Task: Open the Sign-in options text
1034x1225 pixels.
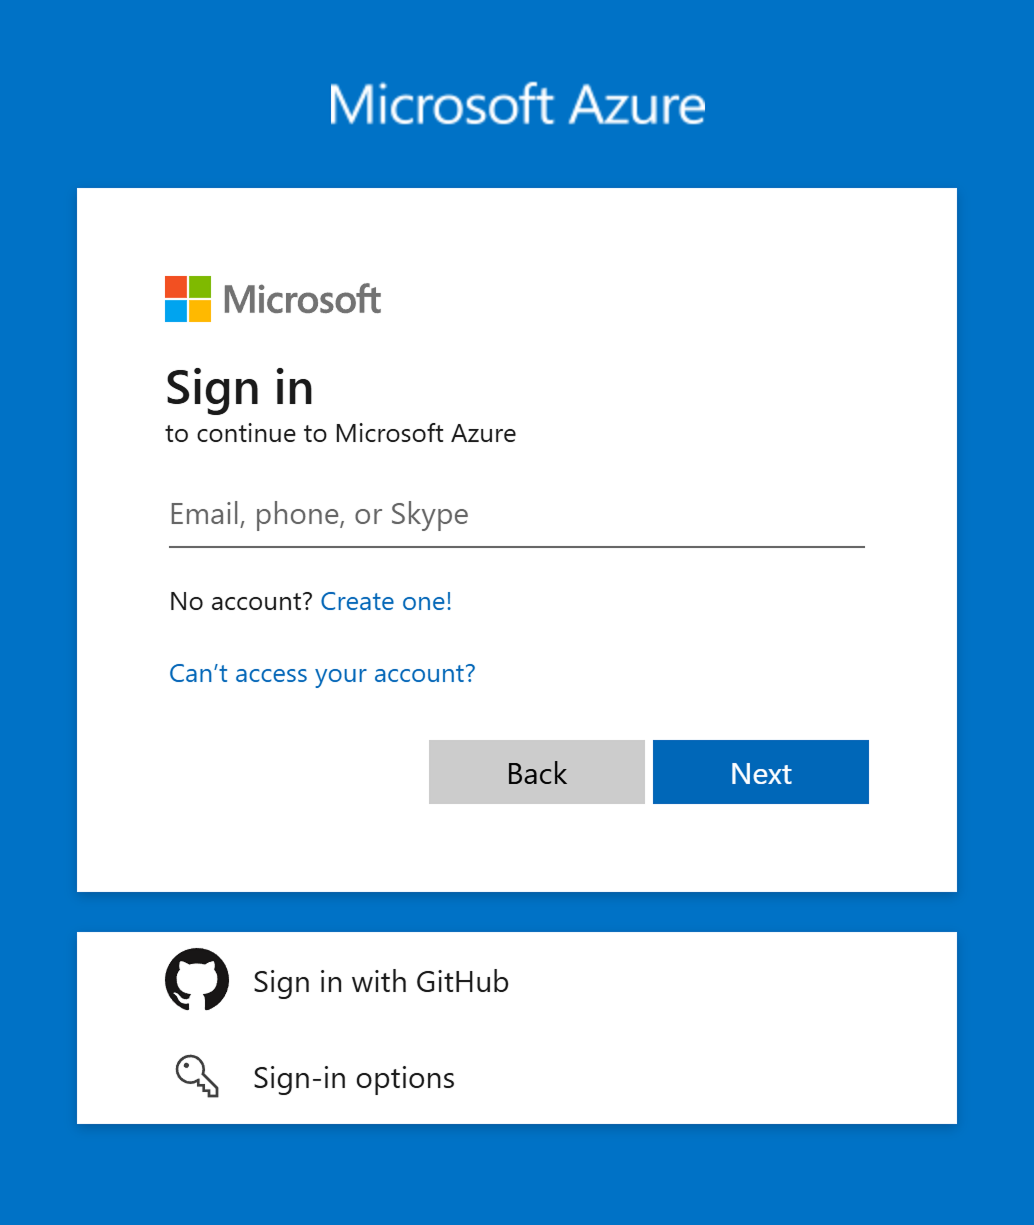Action: pyautogui.click(x=354, y=1078)
